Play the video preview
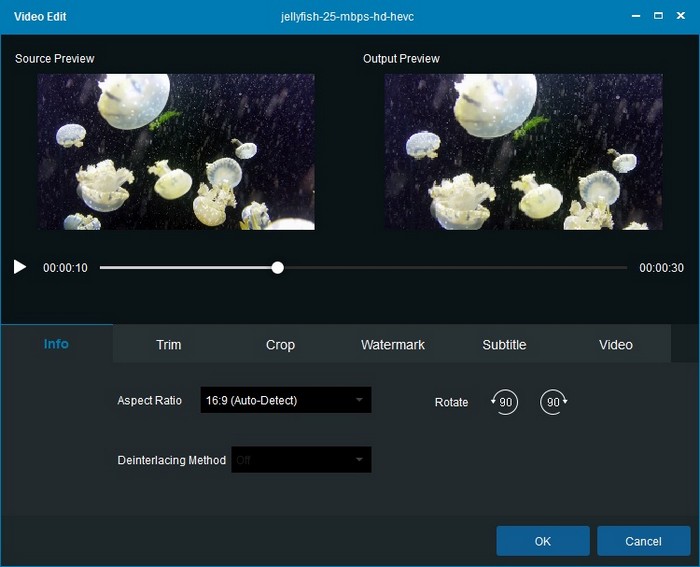The image size is (700, 567). tap(20, 267)
